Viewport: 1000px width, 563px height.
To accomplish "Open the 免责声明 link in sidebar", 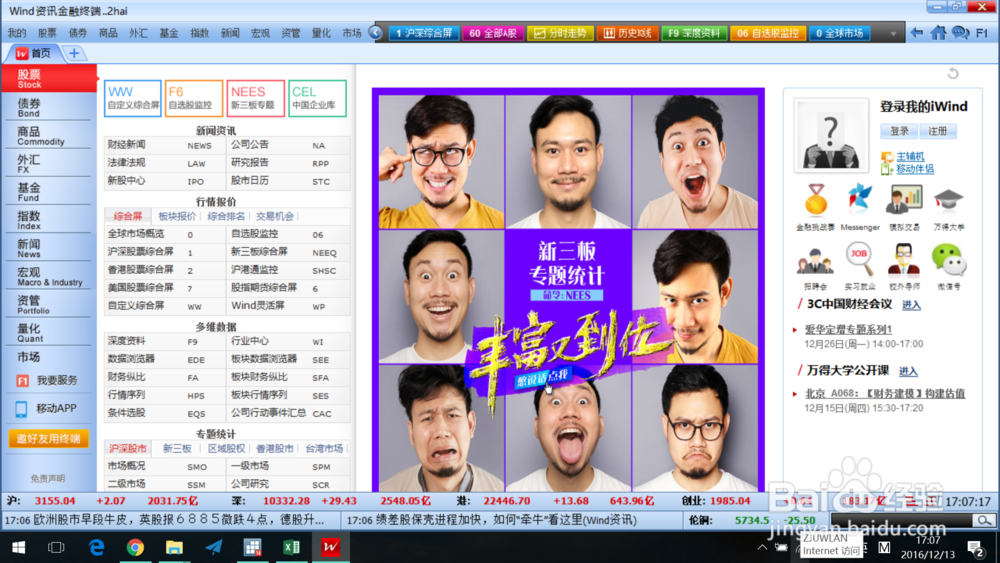I will point(48,478).
